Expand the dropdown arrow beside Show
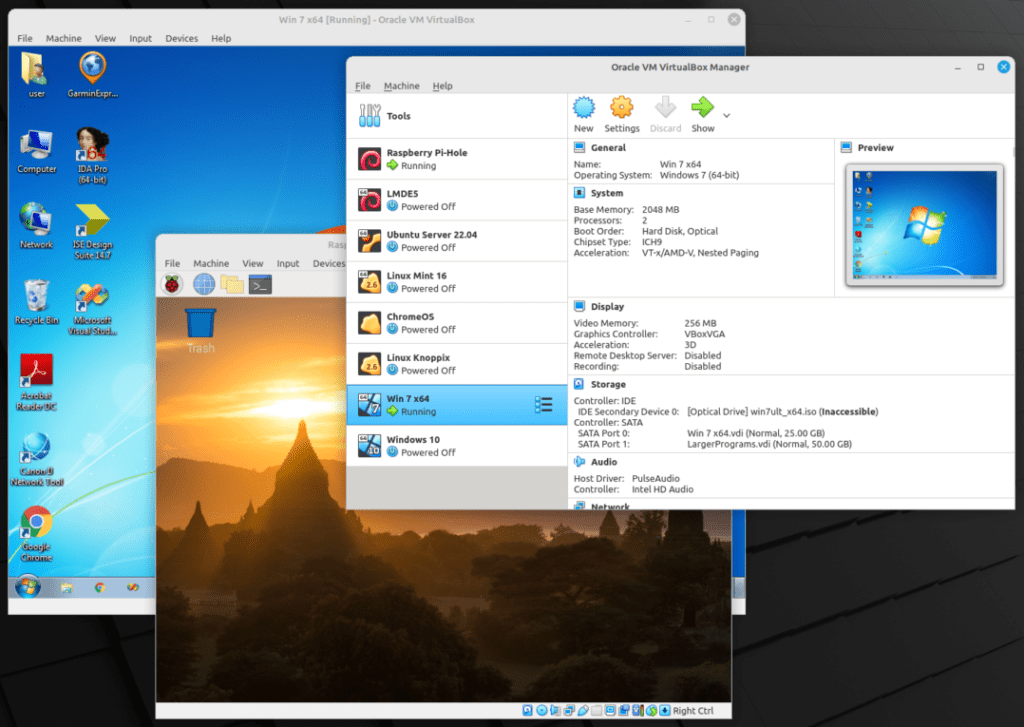The image size is (1024, 727). click(726, 116)
